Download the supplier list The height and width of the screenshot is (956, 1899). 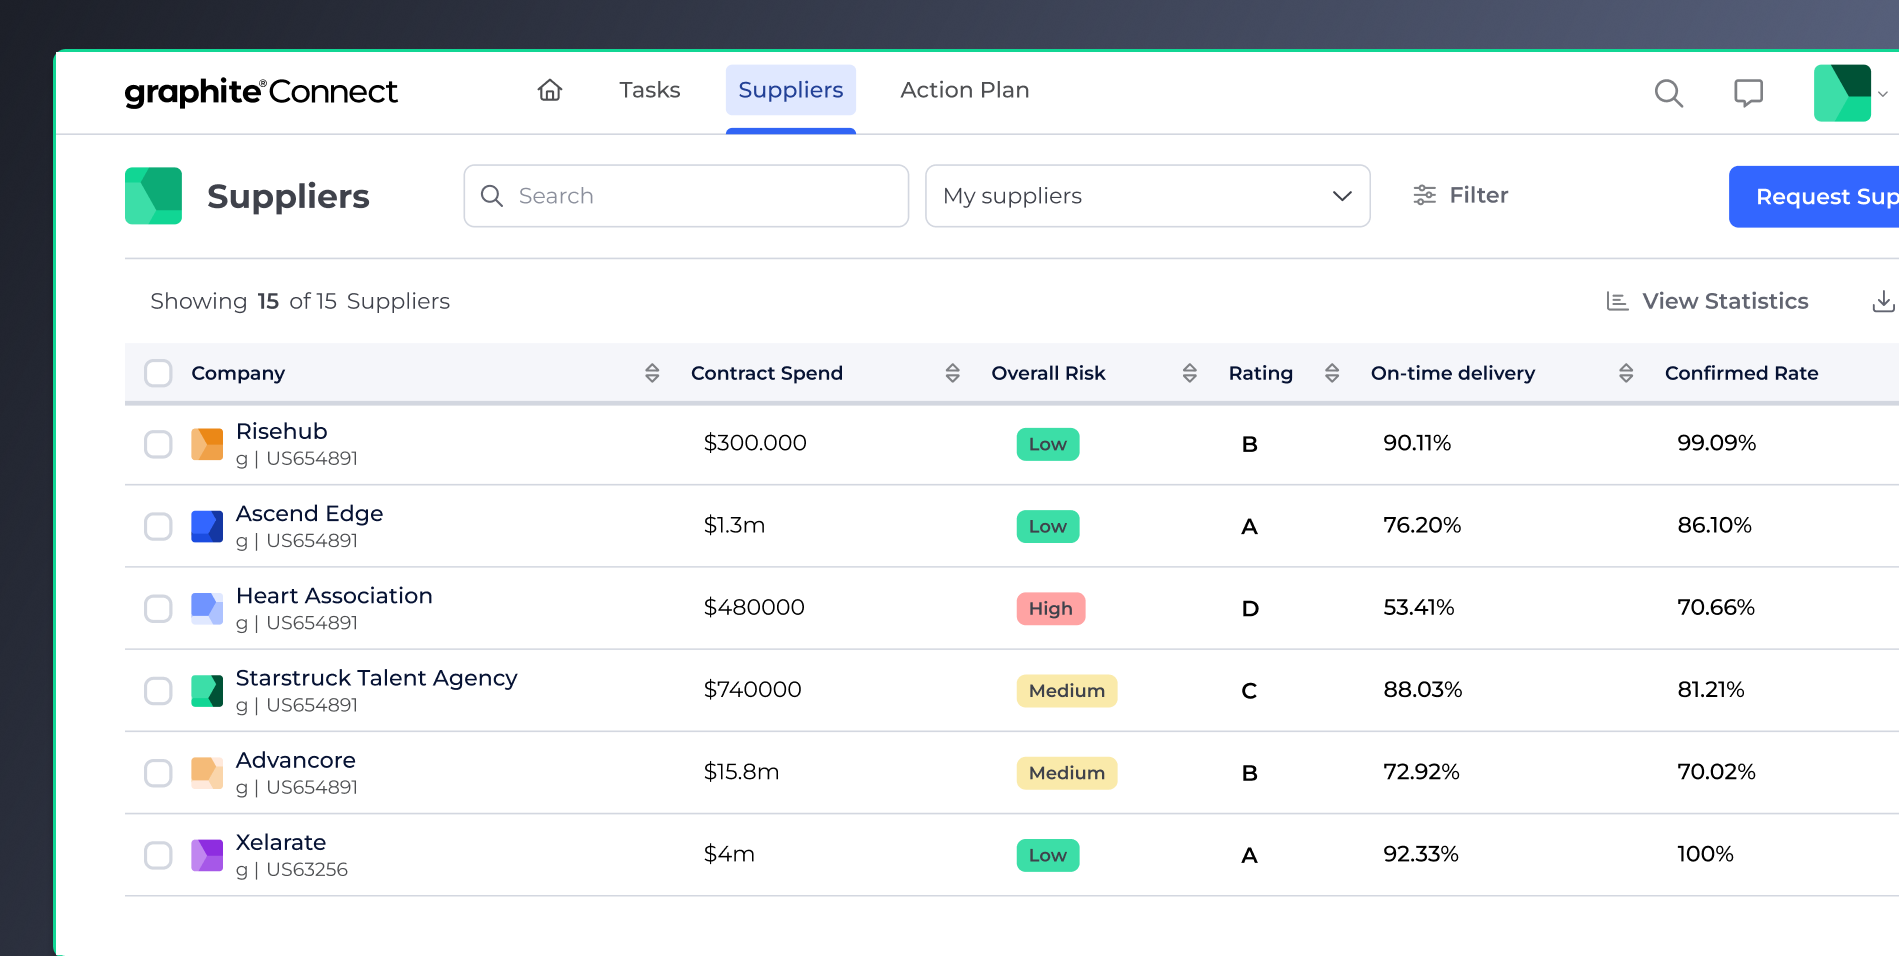[x=1883, y=301]
